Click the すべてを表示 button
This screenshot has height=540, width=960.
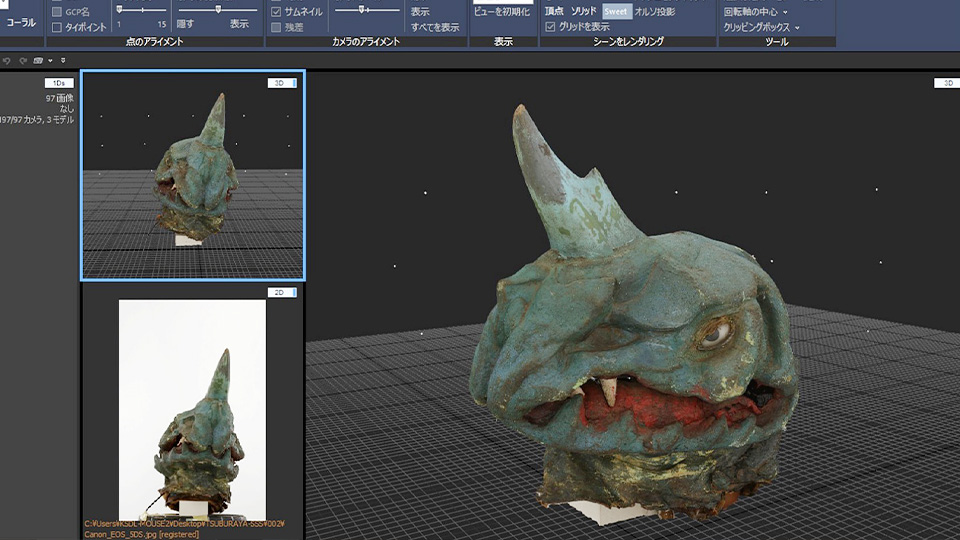(435, 27)
